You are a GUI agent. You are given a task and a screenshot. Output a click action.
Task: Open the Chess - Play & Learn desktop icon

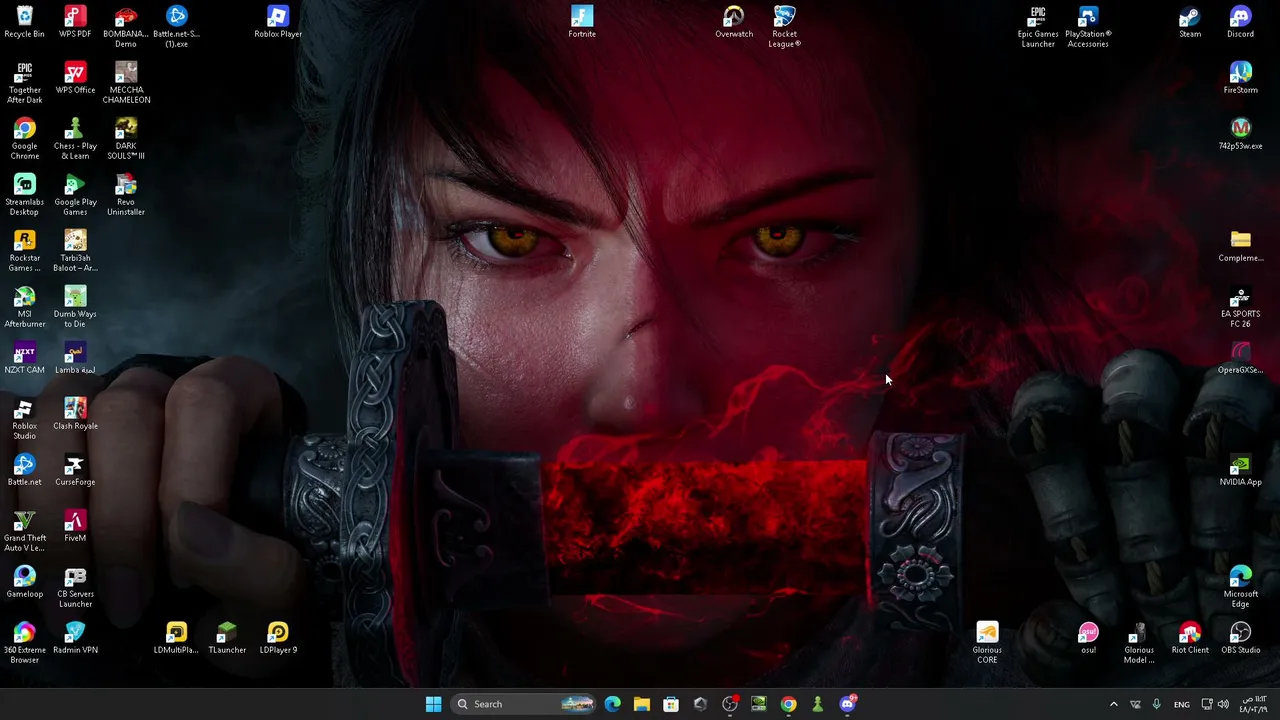(x=75, y=139)
